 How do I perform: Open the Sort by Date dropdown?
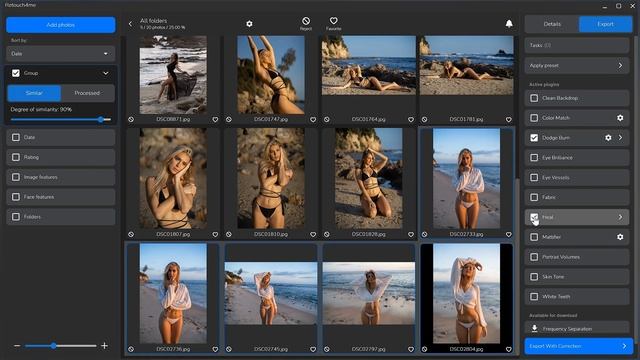click(x=60, y=53)
